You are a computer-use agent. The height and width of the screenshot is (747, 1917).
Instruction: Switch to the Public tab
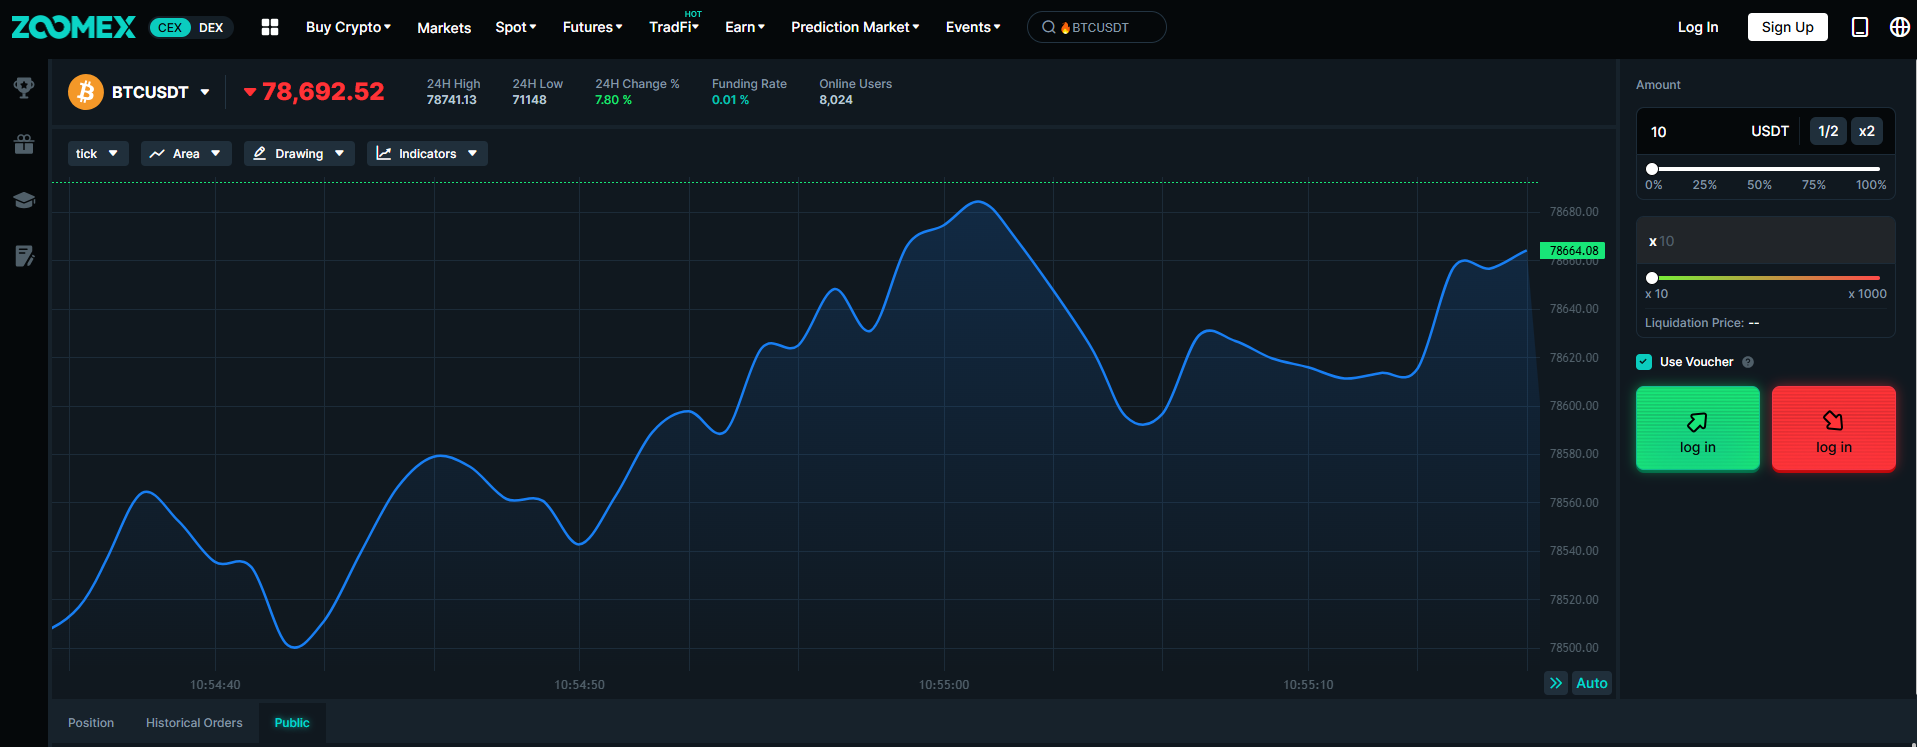click(292, 722)
